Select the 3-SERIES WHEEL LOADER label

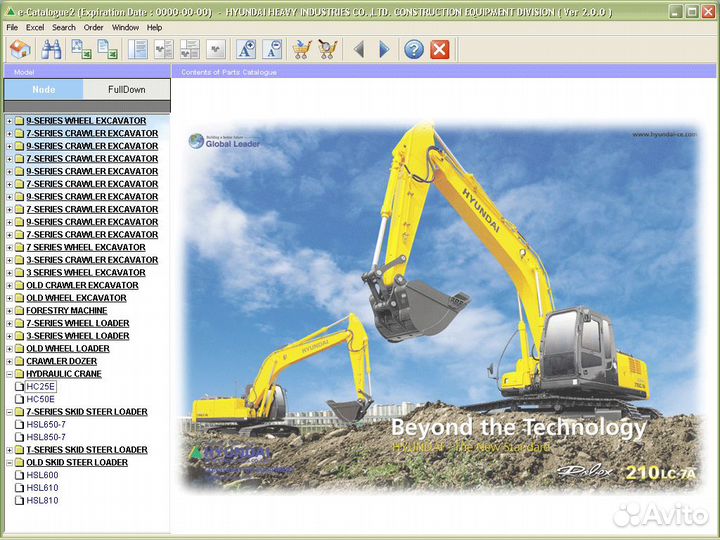(78, 336)
